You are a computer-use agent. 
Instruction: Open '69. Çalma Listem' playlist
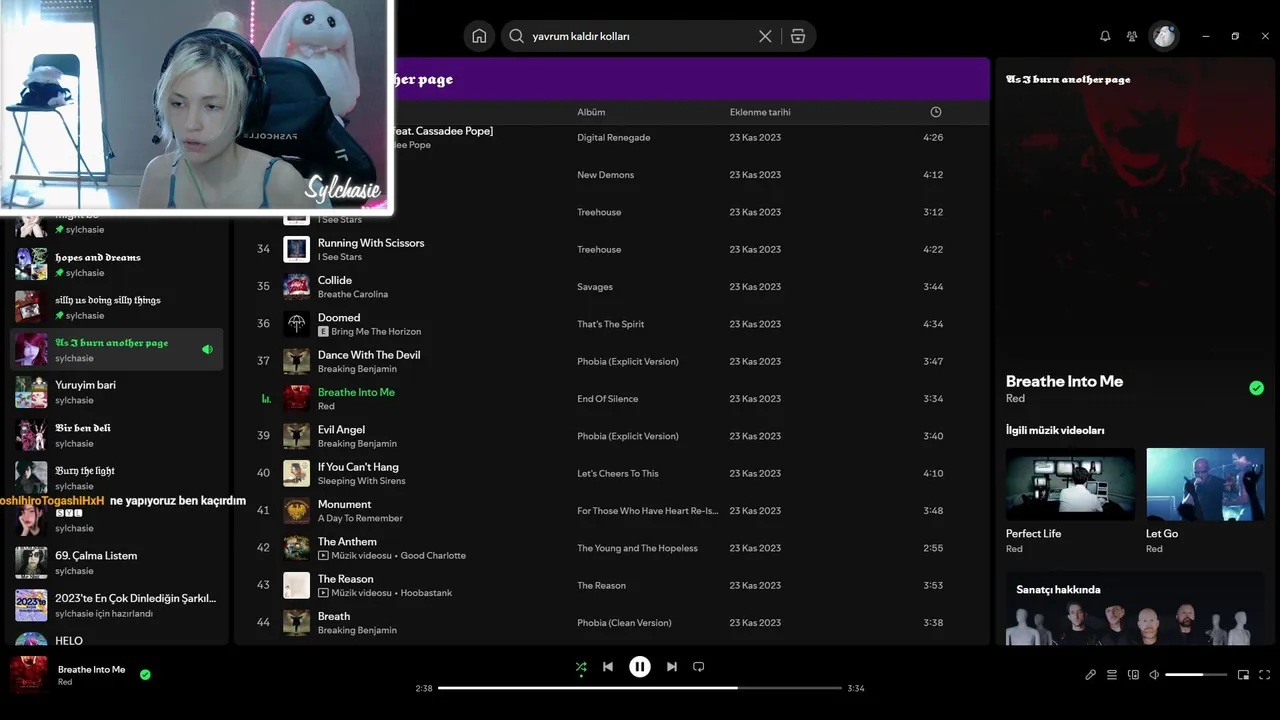click(116, 562)
